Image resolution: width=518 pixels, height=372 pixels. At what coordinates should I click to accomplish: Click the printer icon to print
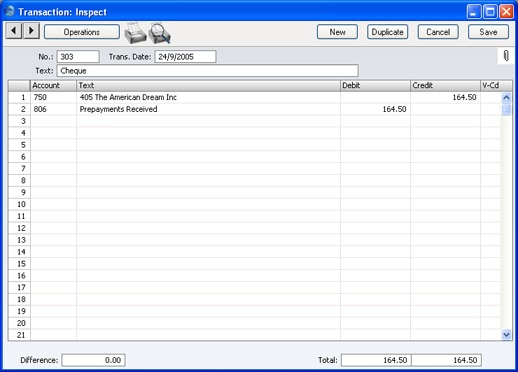(135, 33)
